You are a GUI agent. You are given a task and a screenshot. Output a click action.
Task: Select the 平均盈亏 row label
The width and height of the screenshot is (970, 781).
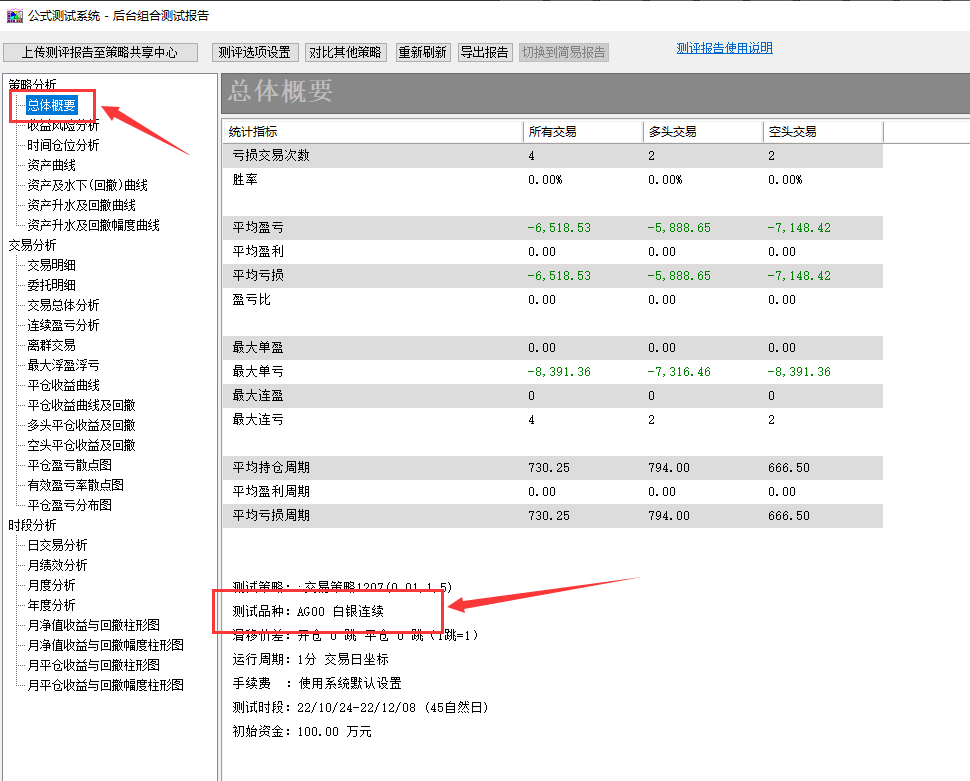pos(258,228)
